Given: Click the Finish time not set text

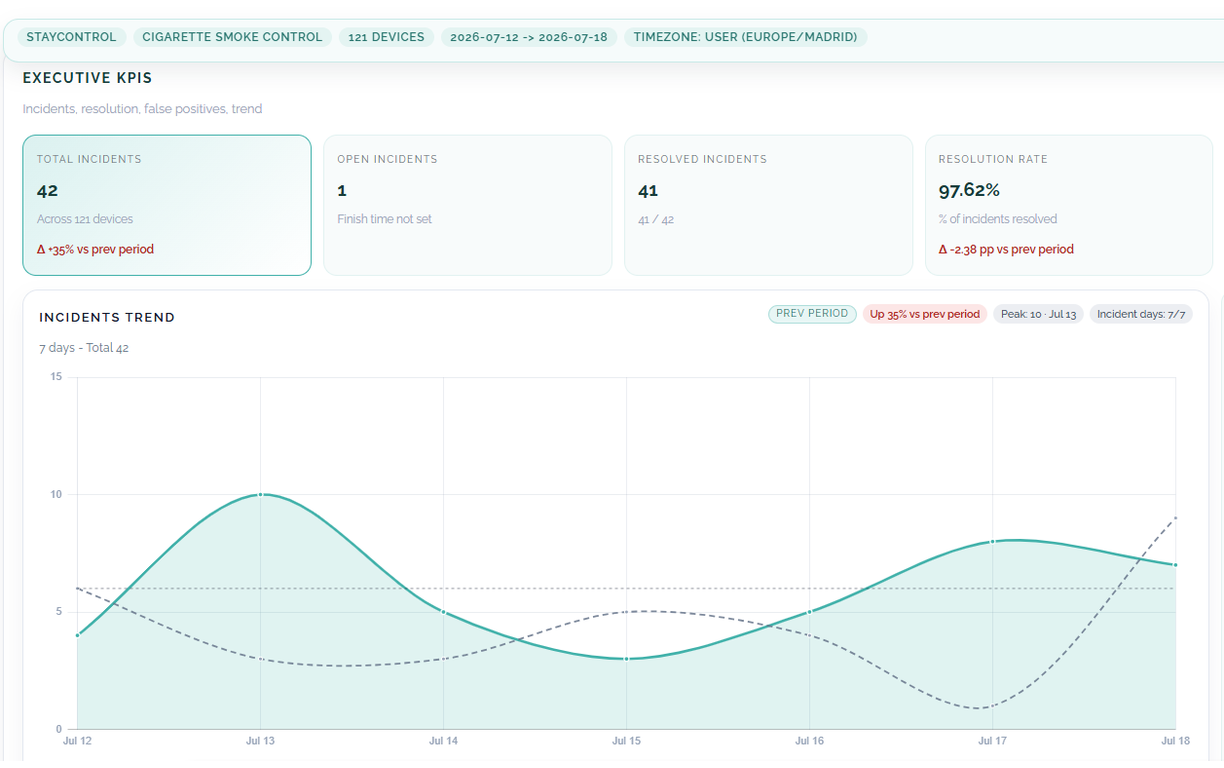Looking at the screenshot, I should (x=384, y=219).
